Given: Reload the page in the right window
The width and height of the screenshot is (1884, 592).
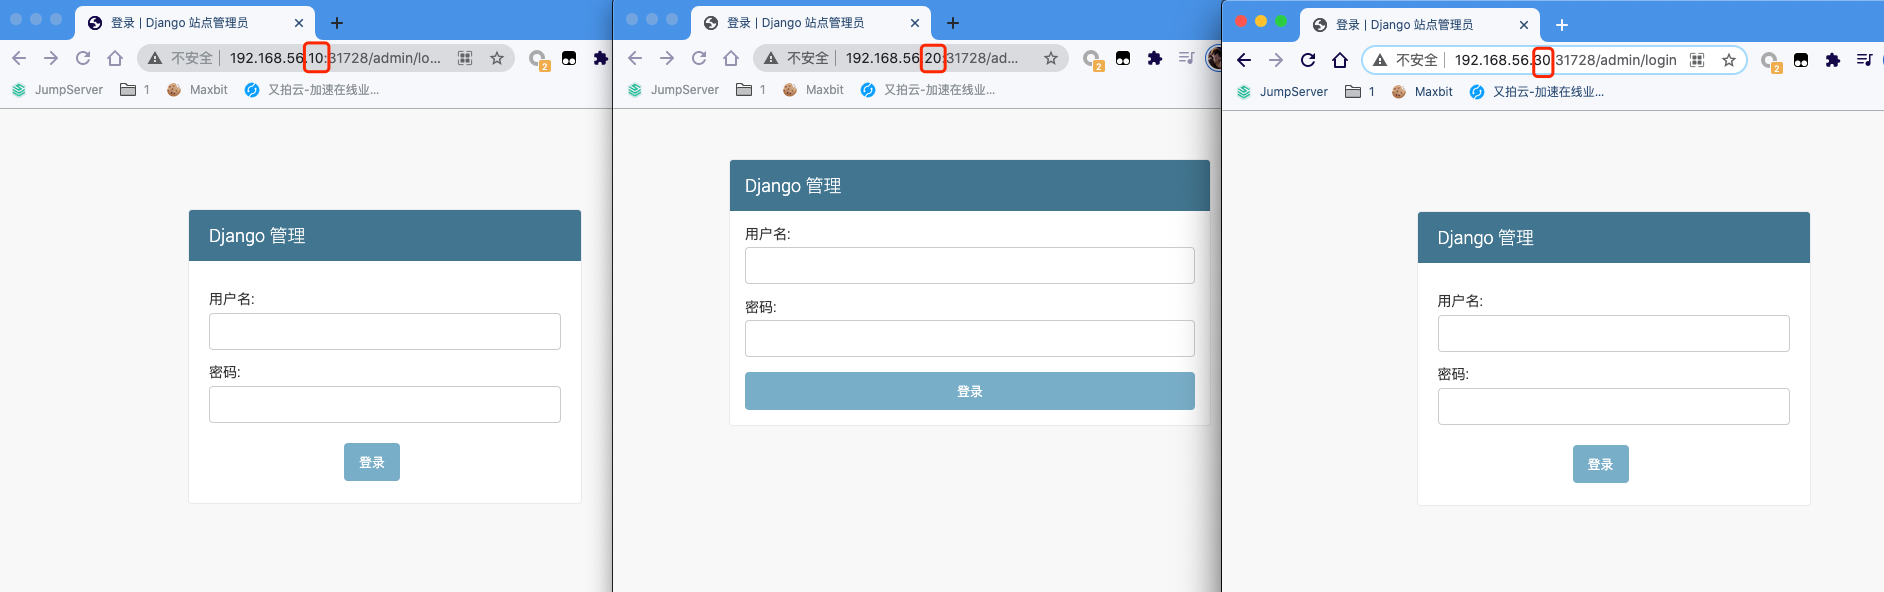Looking at the screenshot, I should click(1308, 60).
